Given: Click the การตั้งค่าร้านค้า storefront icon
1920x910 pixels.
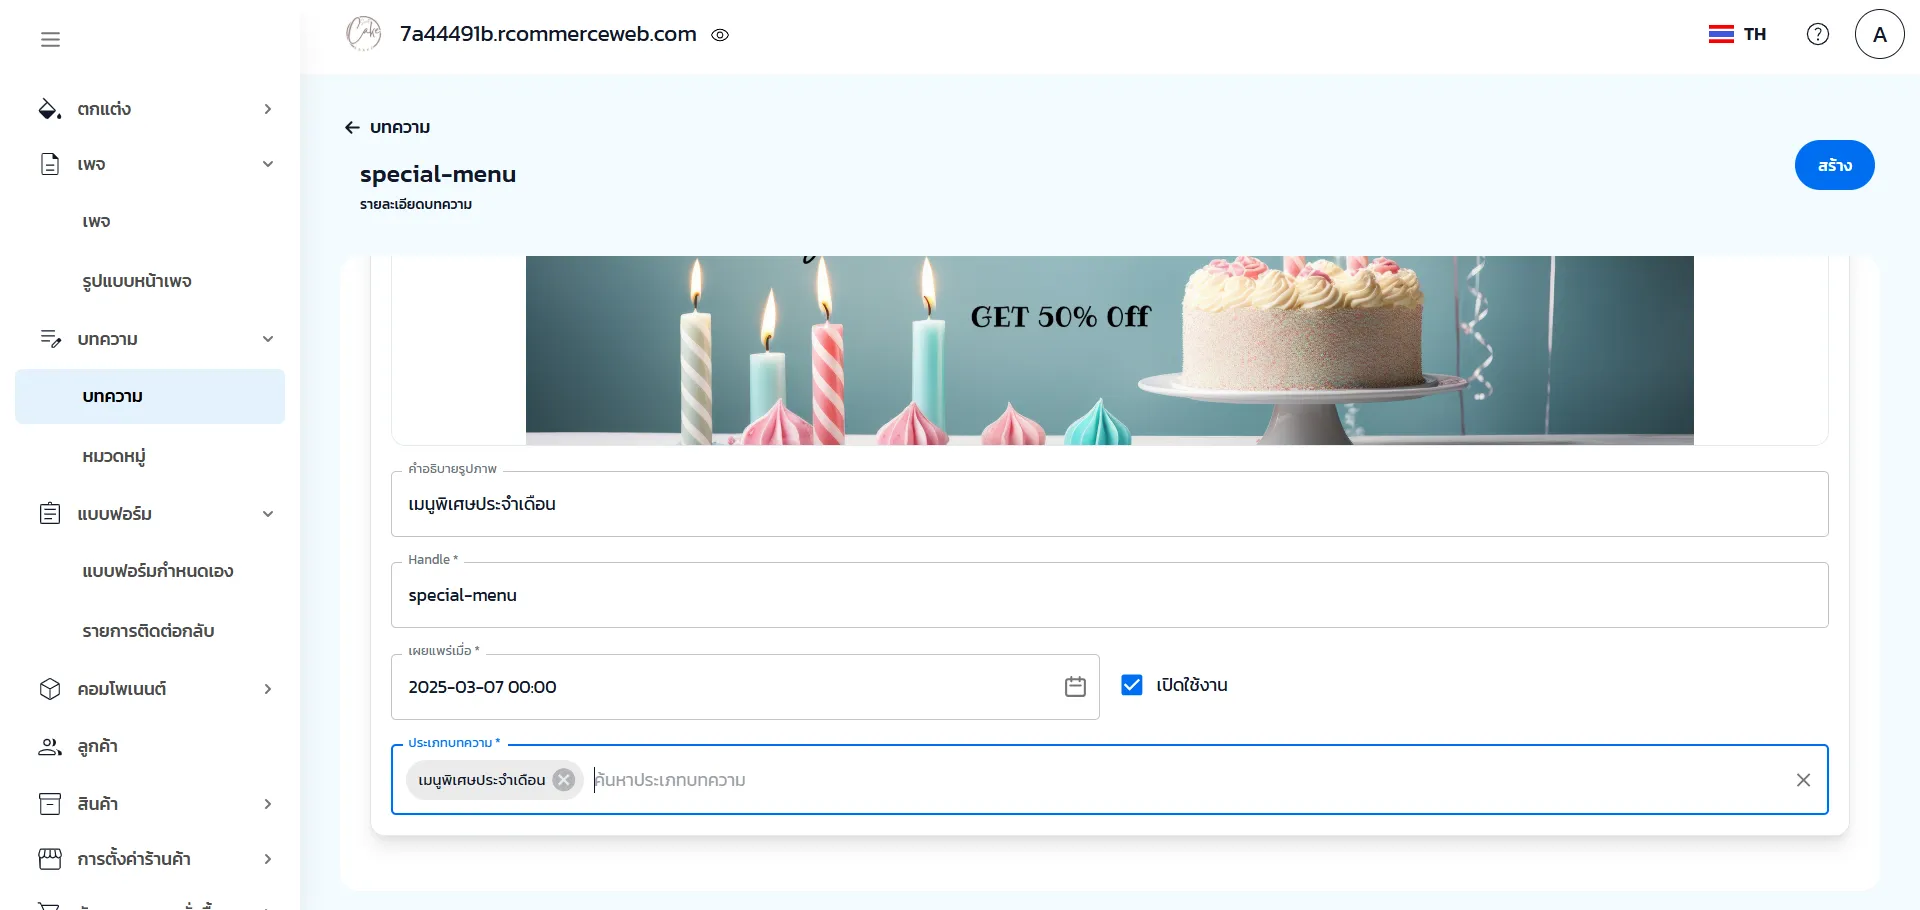Looking at the screenshot, I should [50, 859].
